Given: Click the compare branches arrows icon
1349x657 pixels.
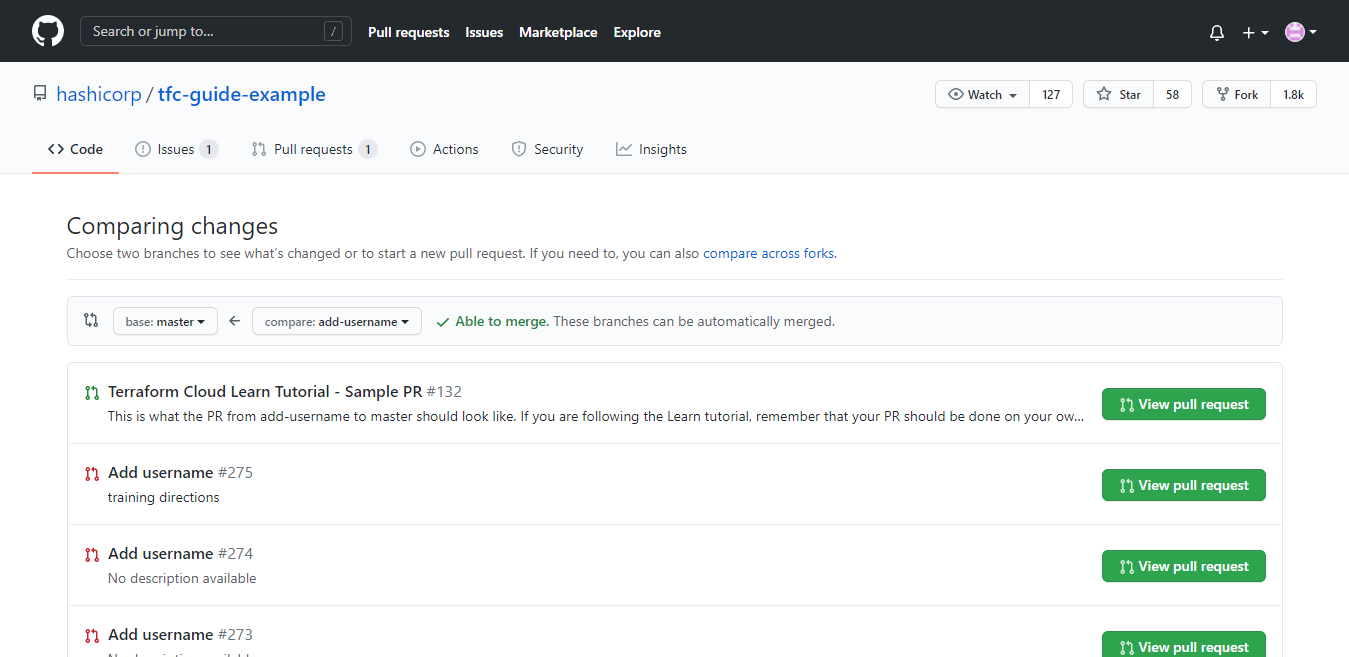Looking at the screenshot, I should point(90,319).
